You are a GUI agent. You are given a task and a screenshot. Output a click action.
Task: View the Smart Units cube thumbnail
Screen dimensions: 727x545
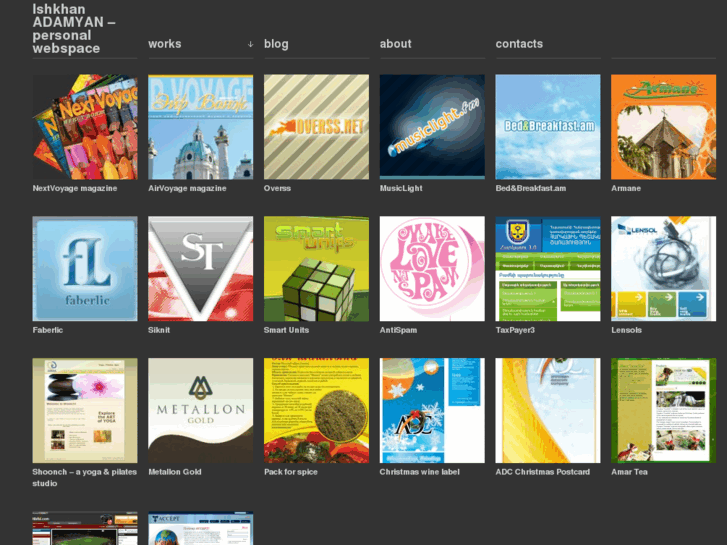pos(316,269)
